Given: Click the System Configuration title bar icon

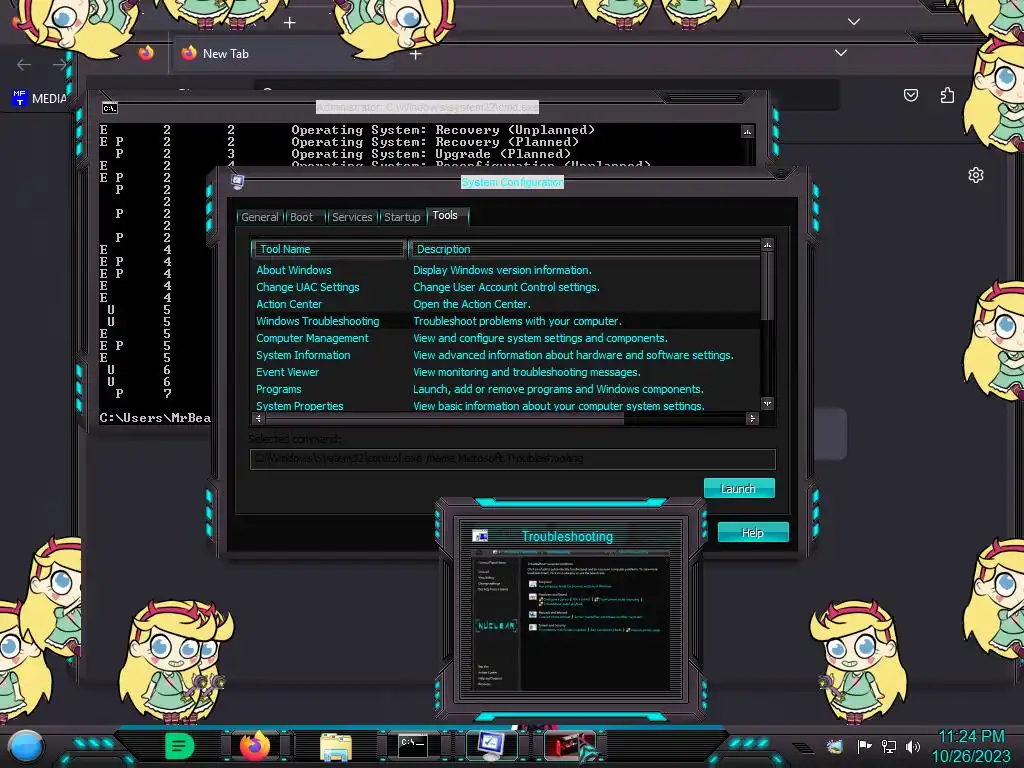Looking at the screenshot, I should pos(238,181).
